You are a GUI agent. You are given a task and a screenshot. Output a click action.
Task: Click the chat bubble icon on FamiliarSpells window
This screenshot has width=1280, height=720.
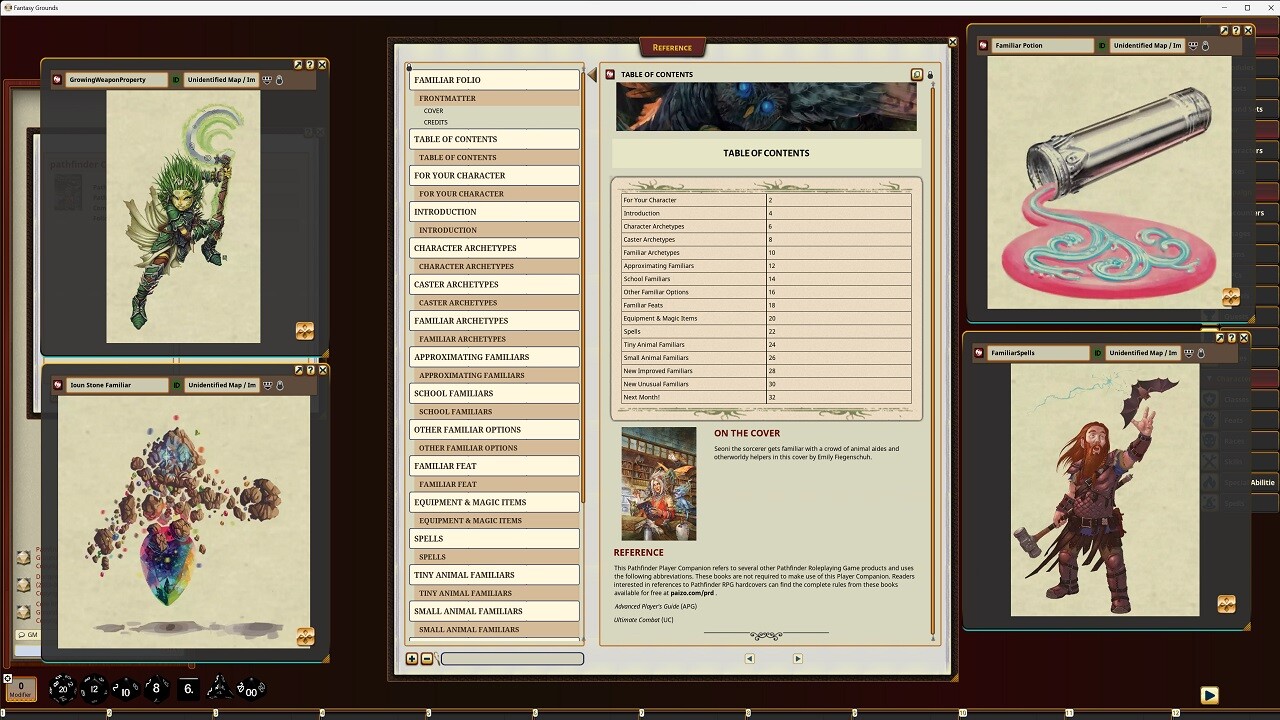pos(1188,352)
